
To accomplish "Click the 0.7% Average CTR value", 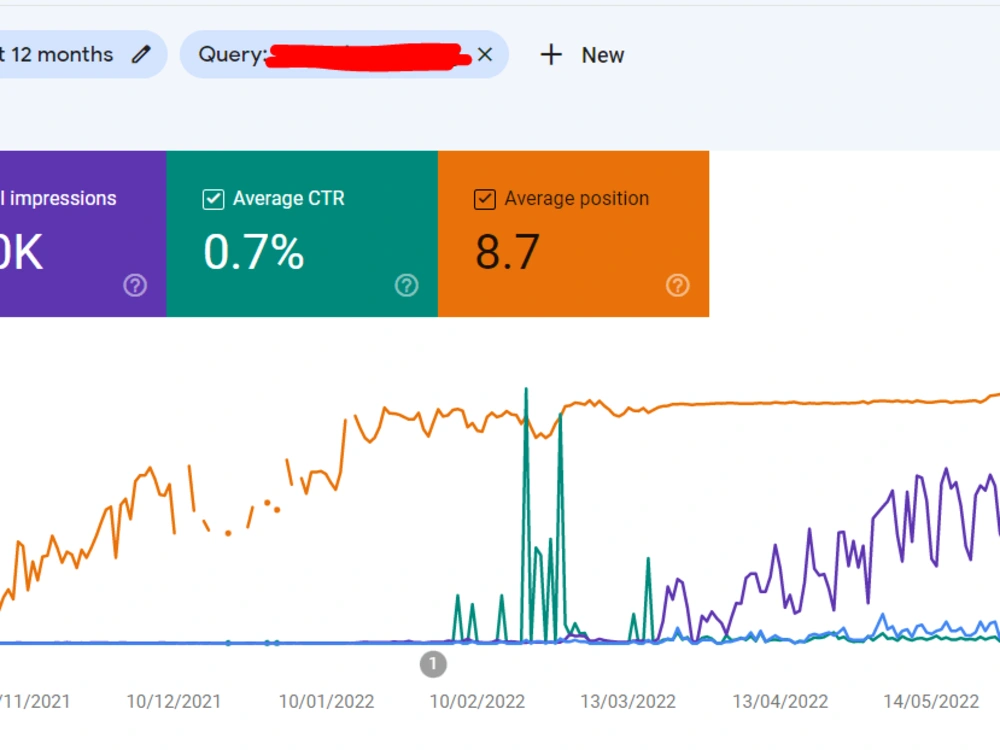I will tap(254, 252).
